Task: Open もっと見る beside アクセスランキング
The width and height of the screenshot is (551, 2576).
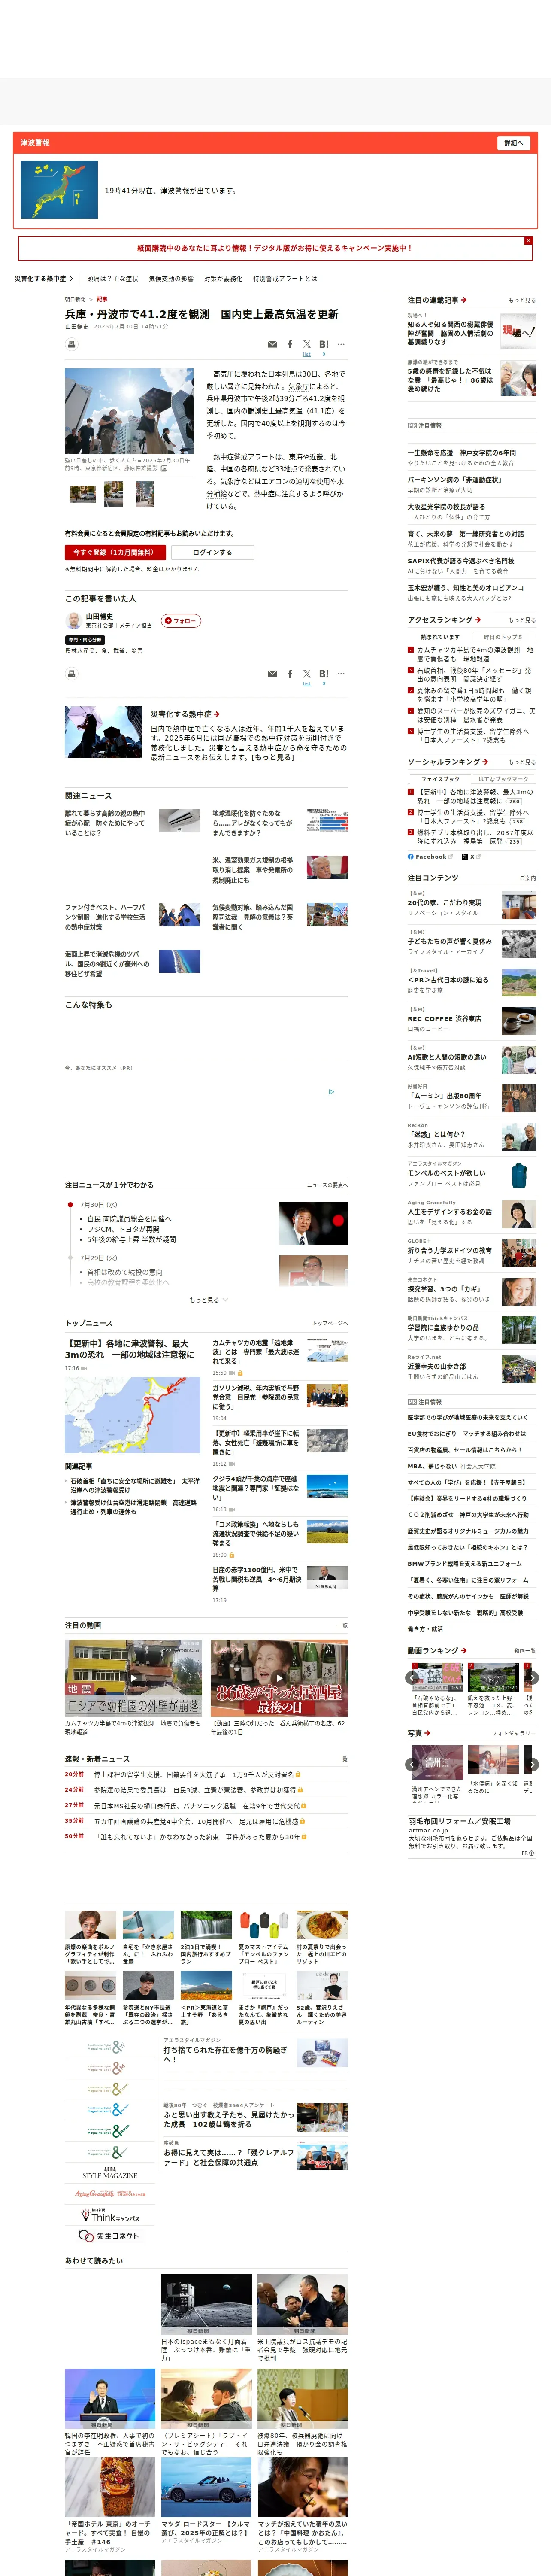Action: coord(521,620)
